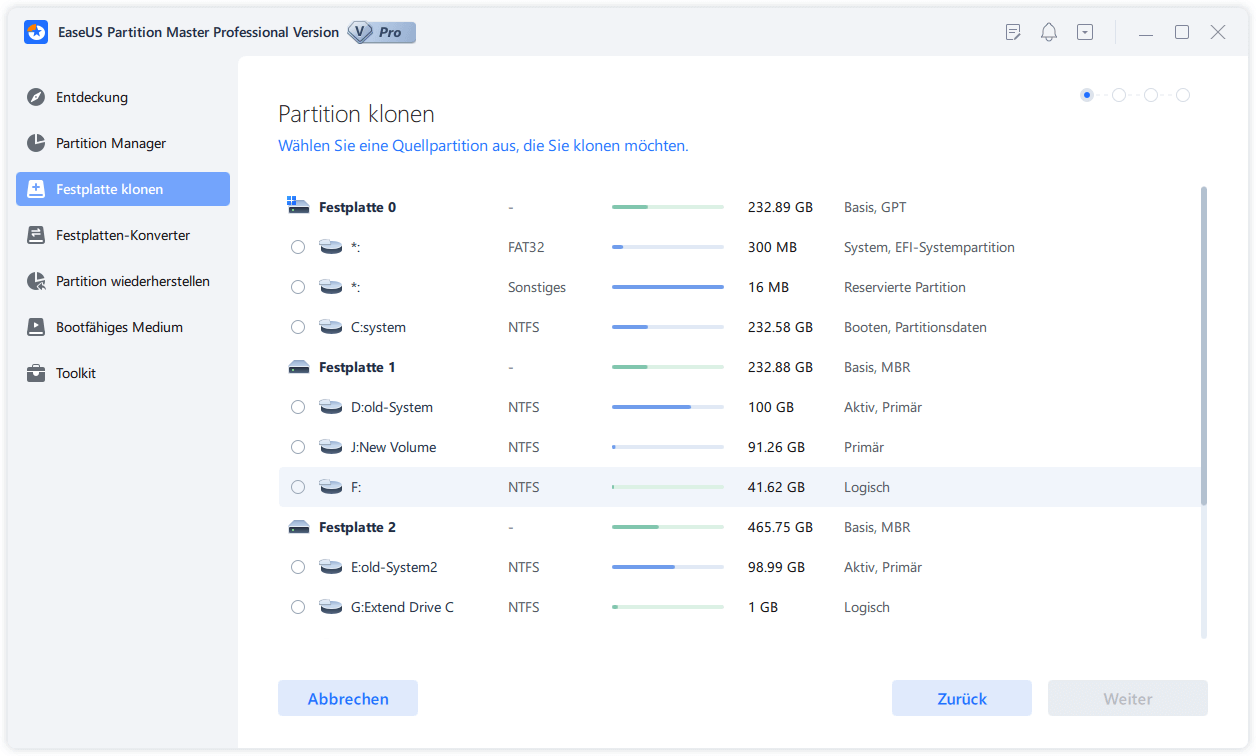Click the drive icon of E:old-System2
The image size is (1256, 756).
tap(330, 567)
